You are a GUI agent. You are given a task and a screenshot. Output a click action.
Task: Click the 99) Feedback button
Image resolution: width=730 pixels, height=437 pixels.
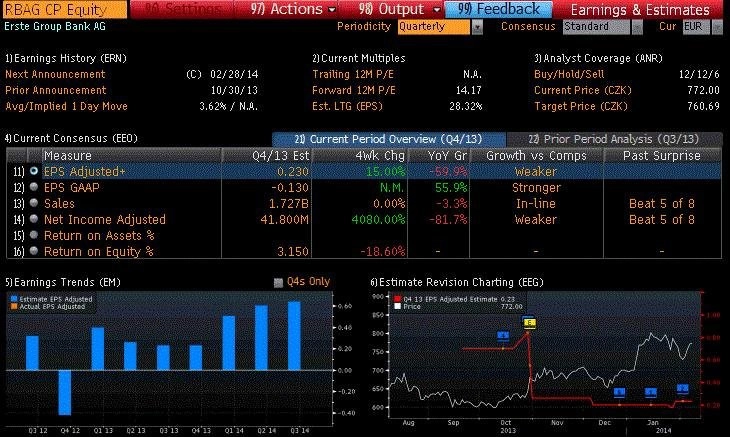(499, 9)
